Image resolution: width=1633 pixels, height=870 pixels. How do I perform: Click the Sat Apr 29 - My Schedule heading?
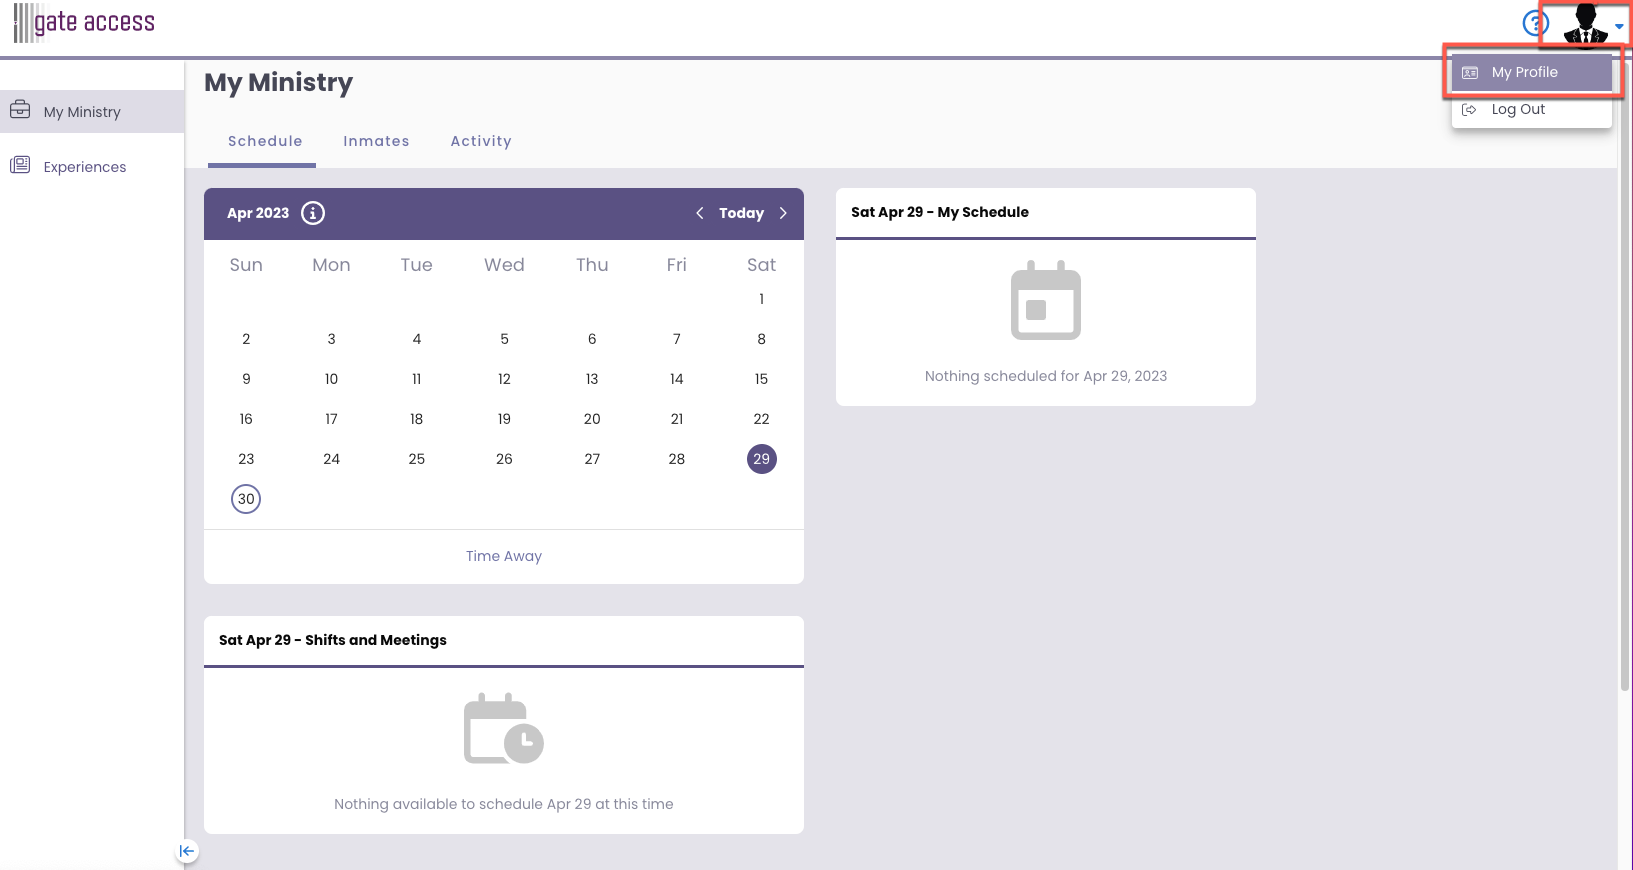[x=940, y=212]
